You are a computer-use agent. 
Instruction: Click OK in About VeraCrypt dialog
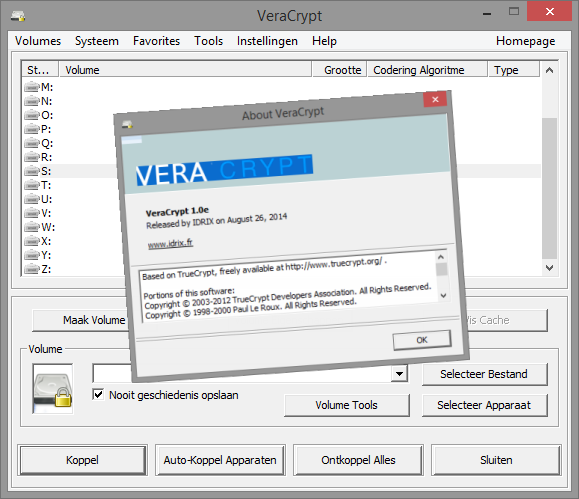pyautogui.click(x=422, y=340)
